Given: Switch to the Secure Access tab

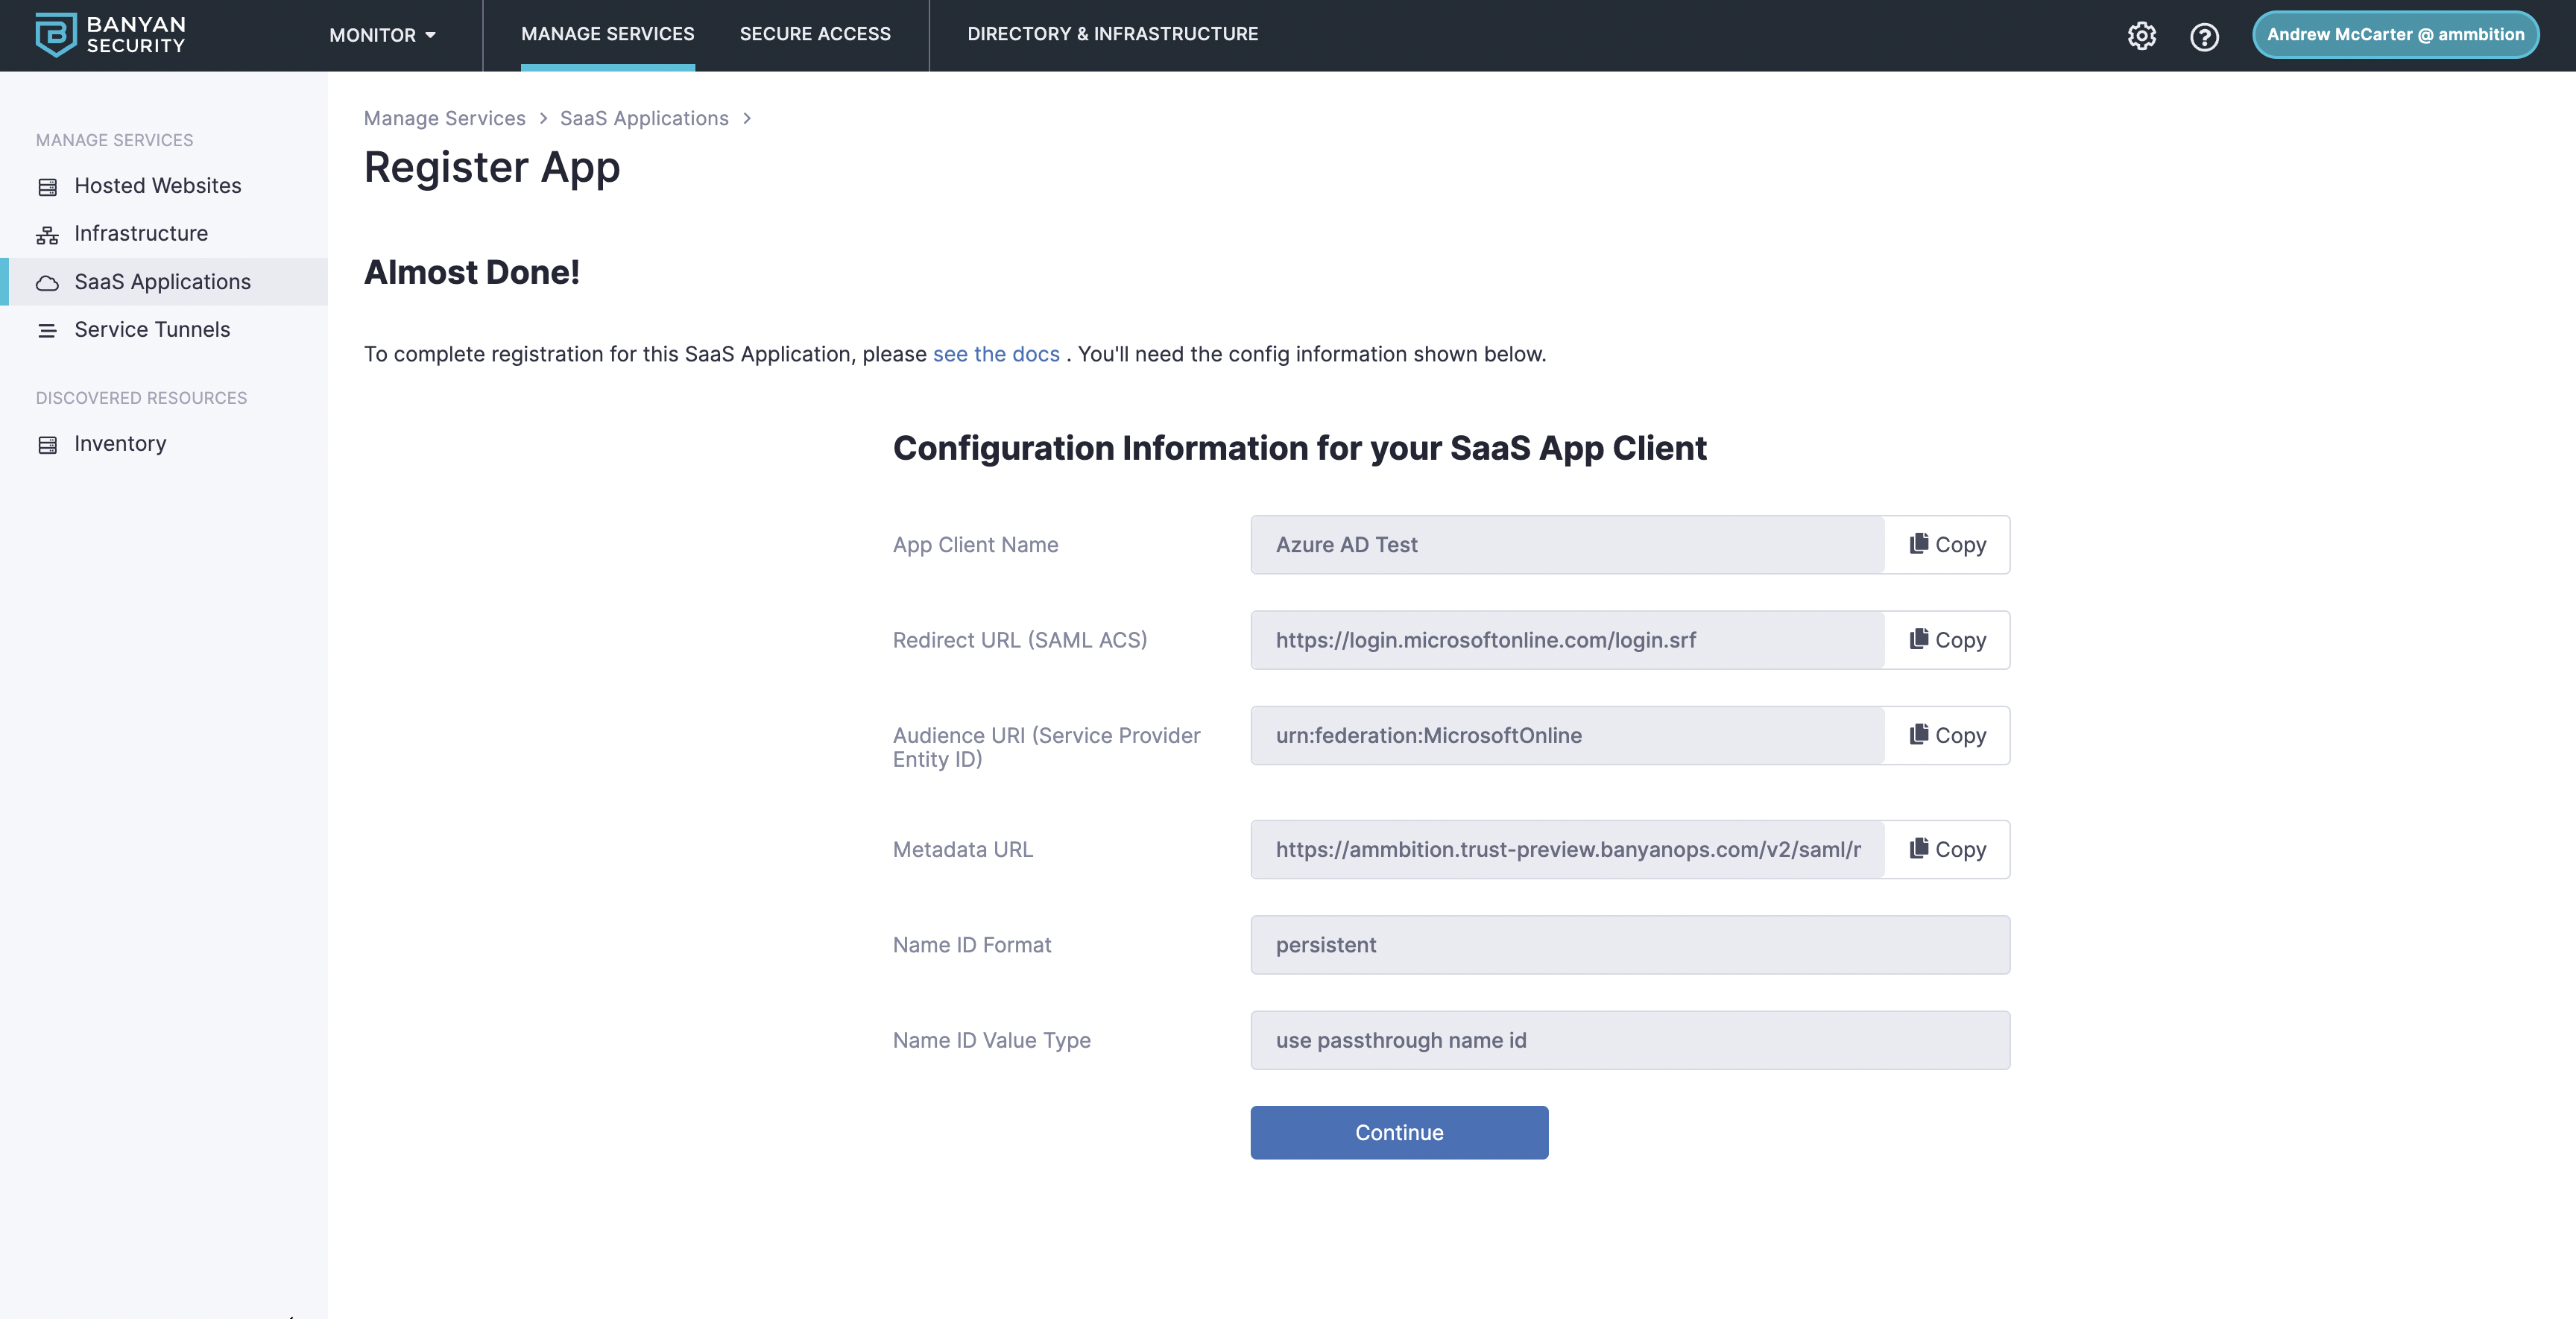Looking at the screenshot, I should point(815,34).
